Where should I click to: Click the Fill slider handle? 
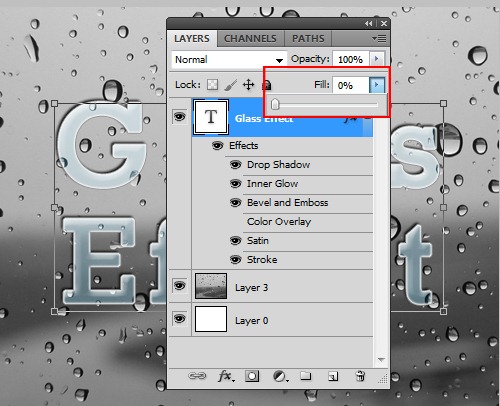click(x=275, y=104)
